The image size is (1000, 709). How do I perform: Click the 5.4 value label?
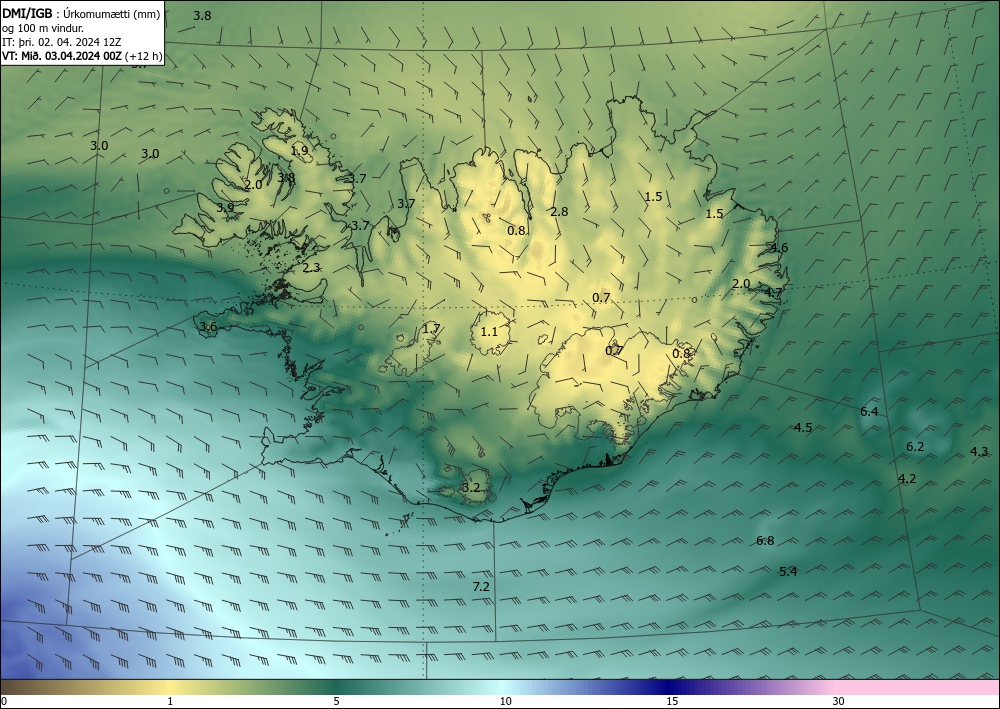(x=788, y=572)
